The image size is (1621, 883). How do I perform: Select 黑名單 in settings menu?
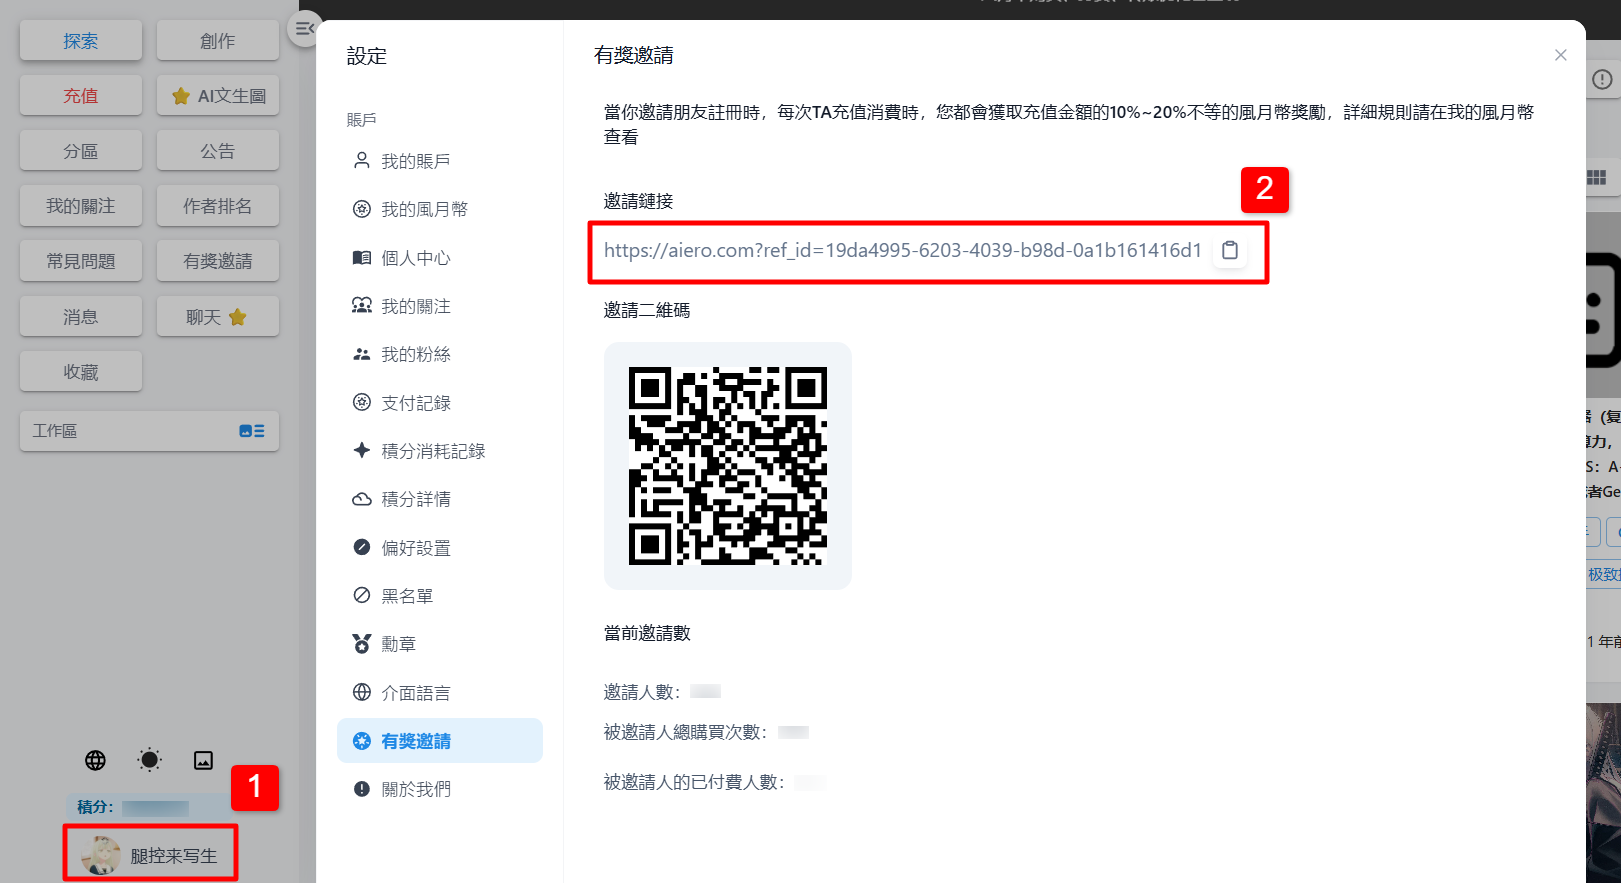click(x=440, y=596)
